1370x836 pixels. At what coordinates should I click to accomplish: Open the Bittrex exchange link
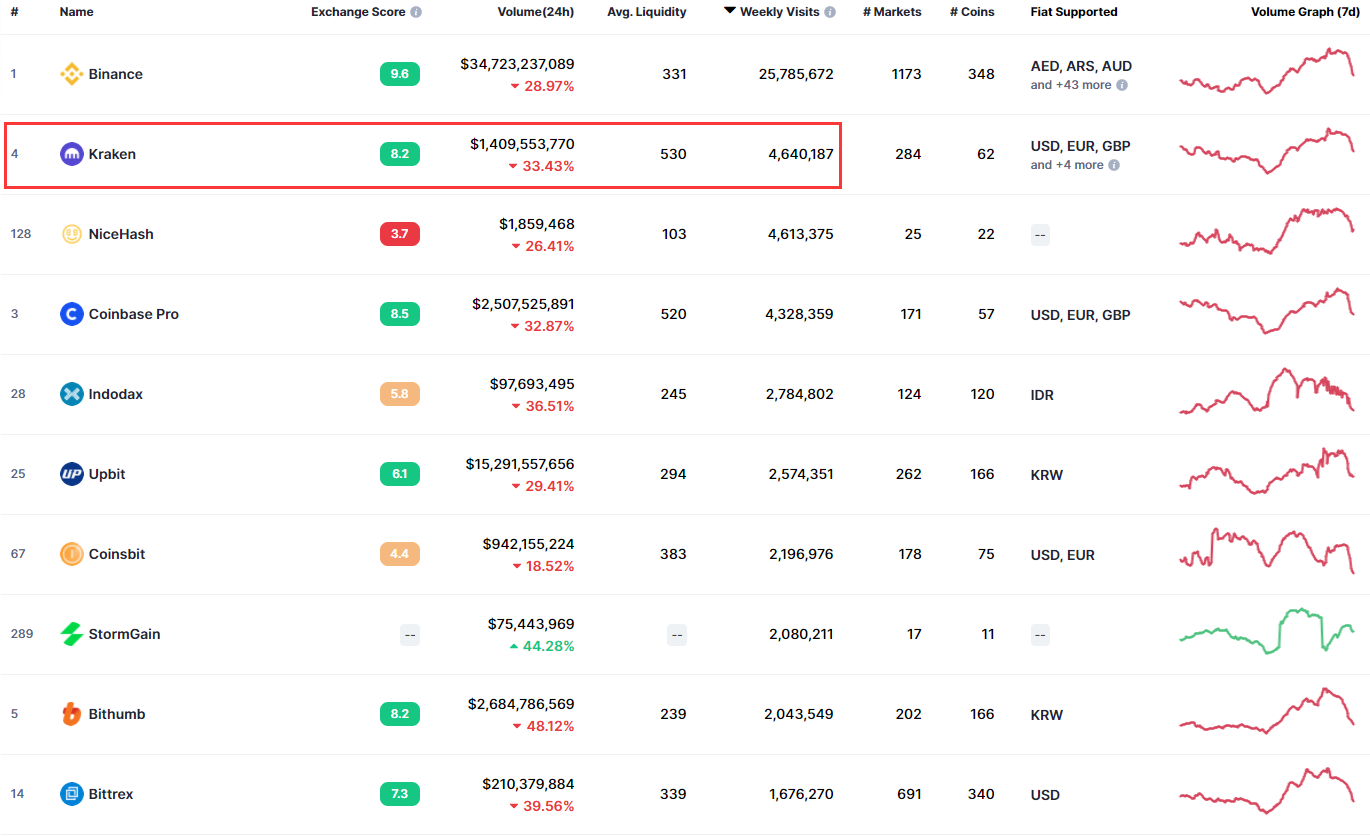(x=110, y=794)
